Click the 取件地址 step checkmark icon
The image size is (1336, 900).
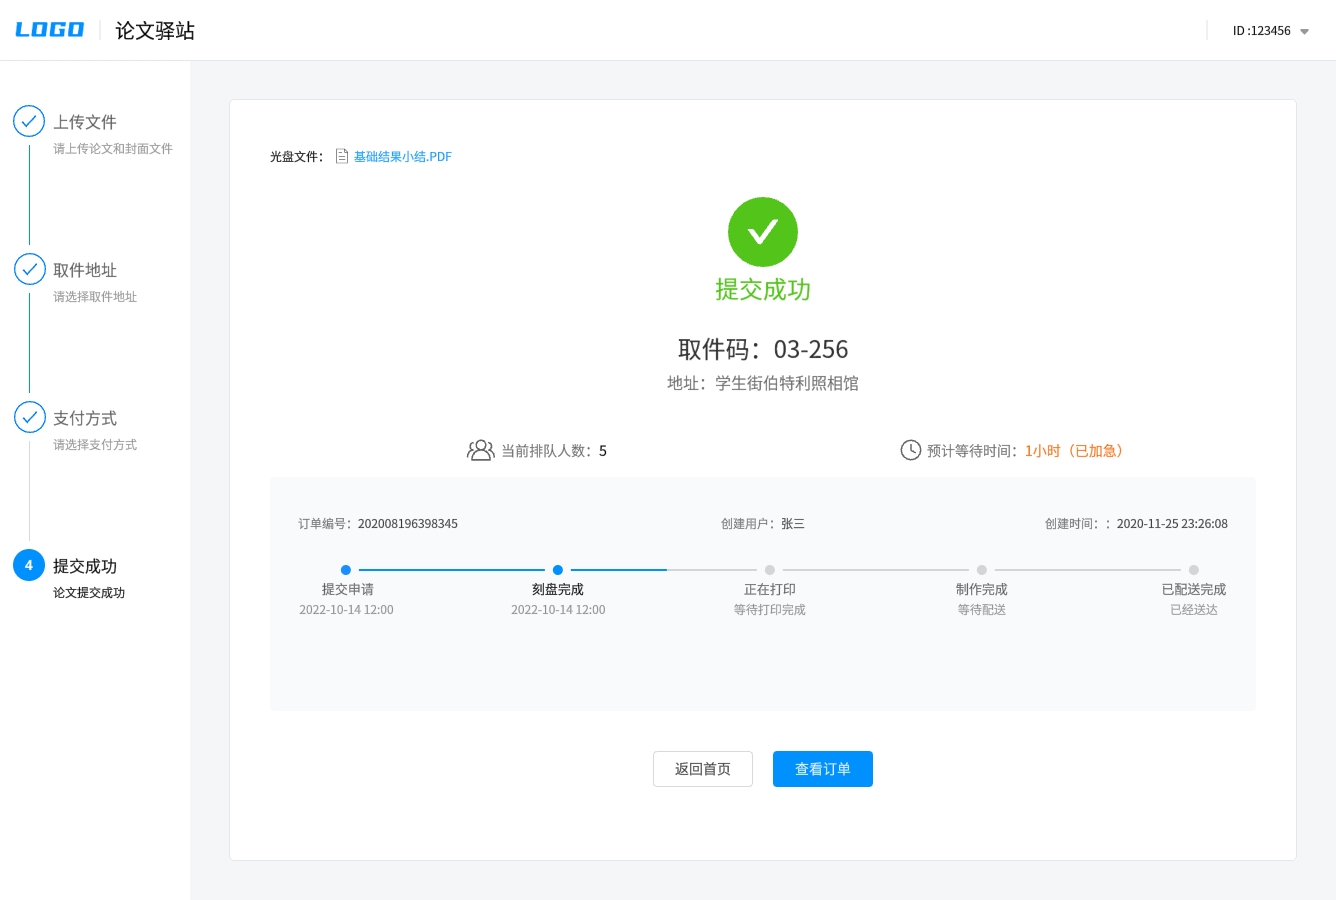(x=29, y=269)
